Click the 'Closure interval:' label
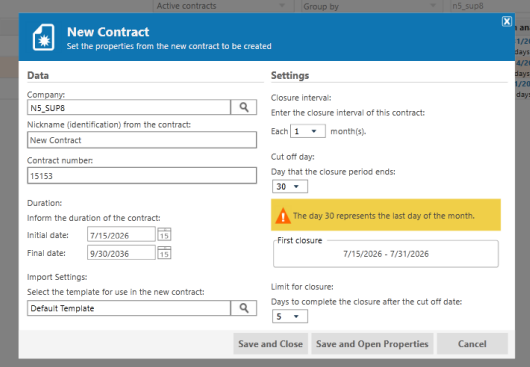Viewport: 530px width, 367px height. coord(301,98)
